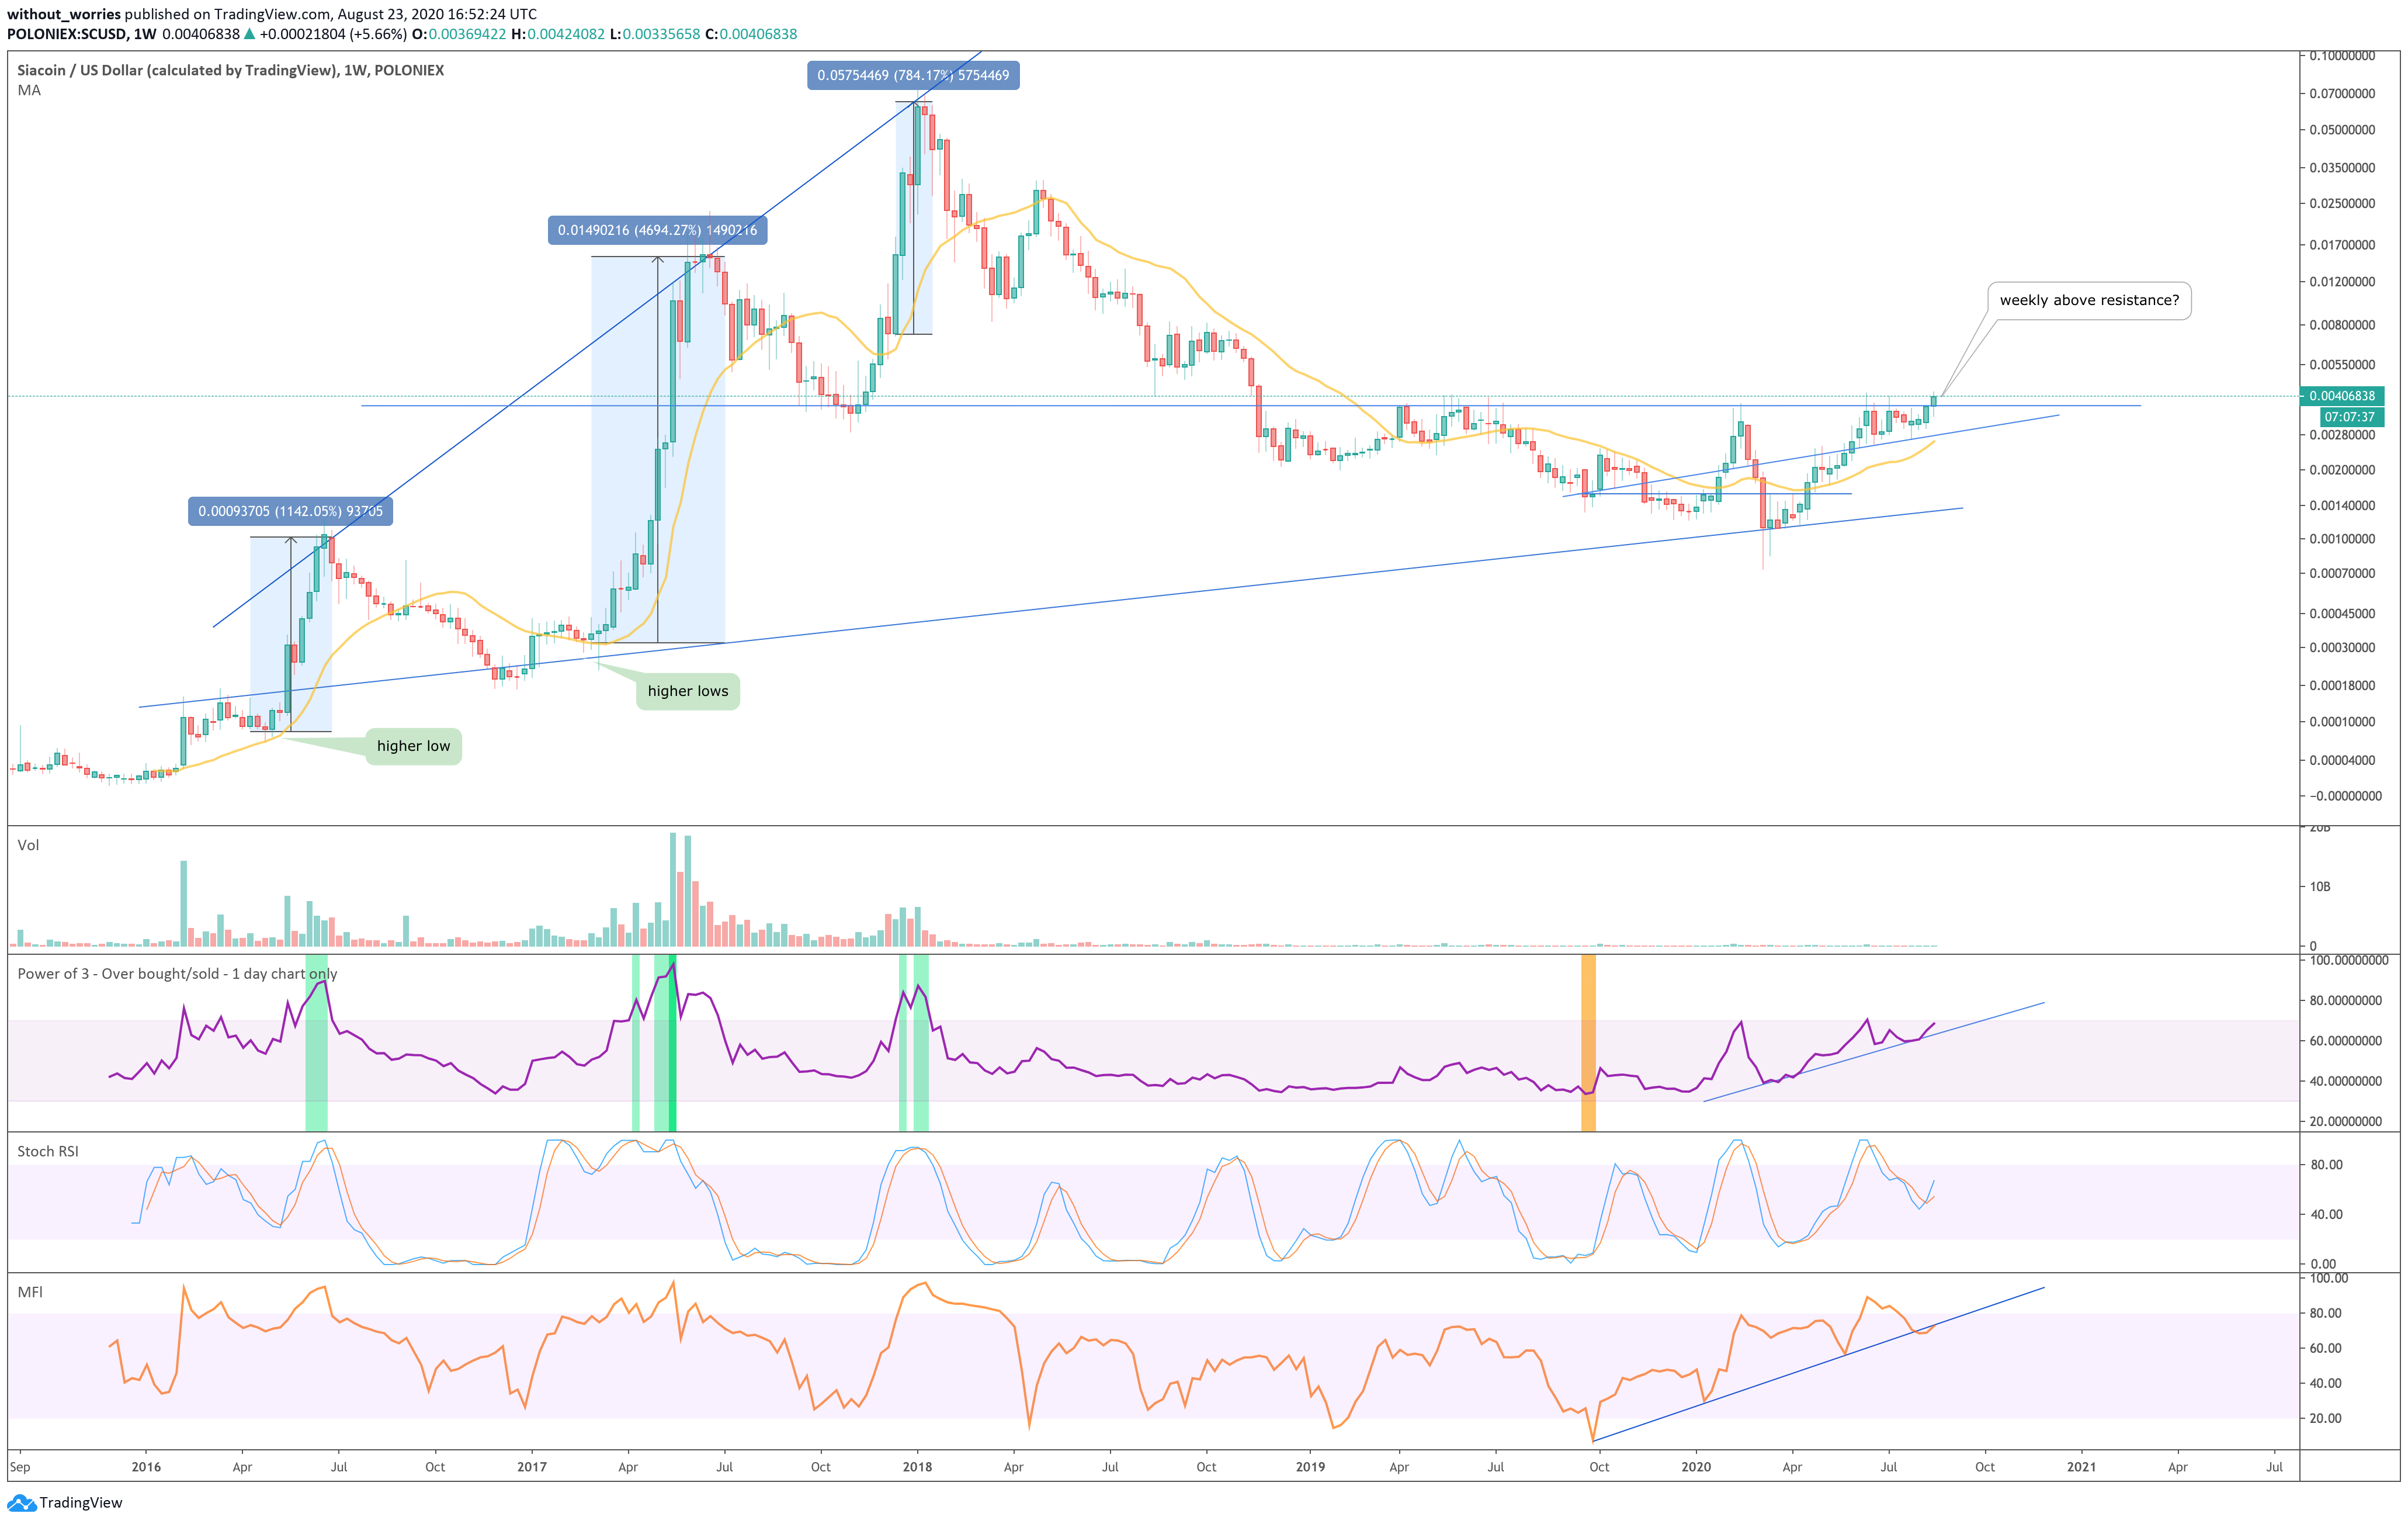Click the Vol pane label
Screen dimensions: 2408x1524
[28, 845]
